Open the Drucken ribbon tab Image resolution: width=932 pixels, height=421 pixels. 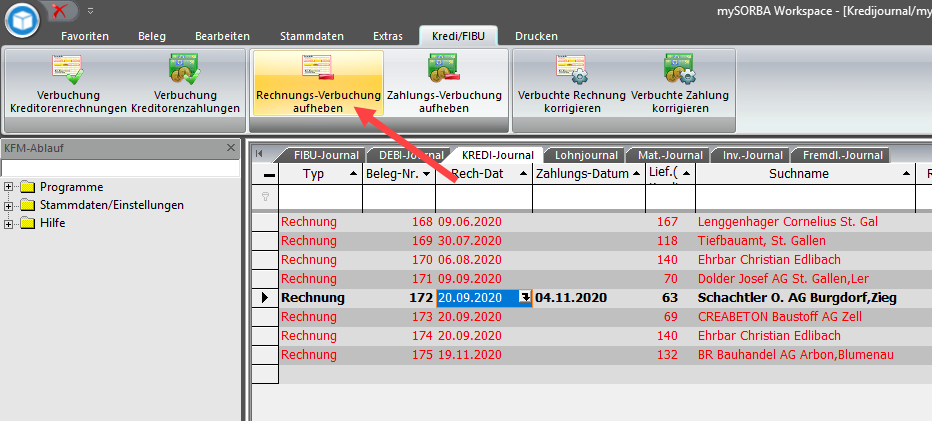click(536, 36)
